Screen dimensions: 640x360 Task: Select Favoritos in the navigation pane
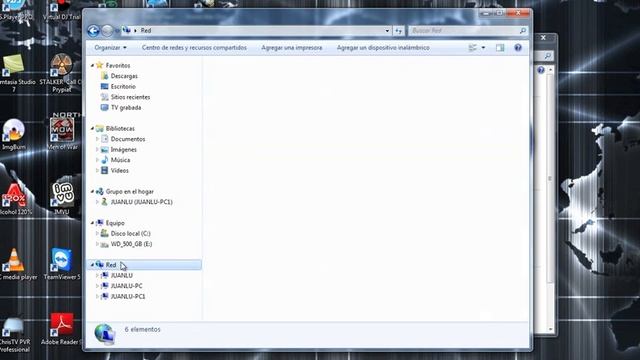pyautogui.click(x=118, y=65)
